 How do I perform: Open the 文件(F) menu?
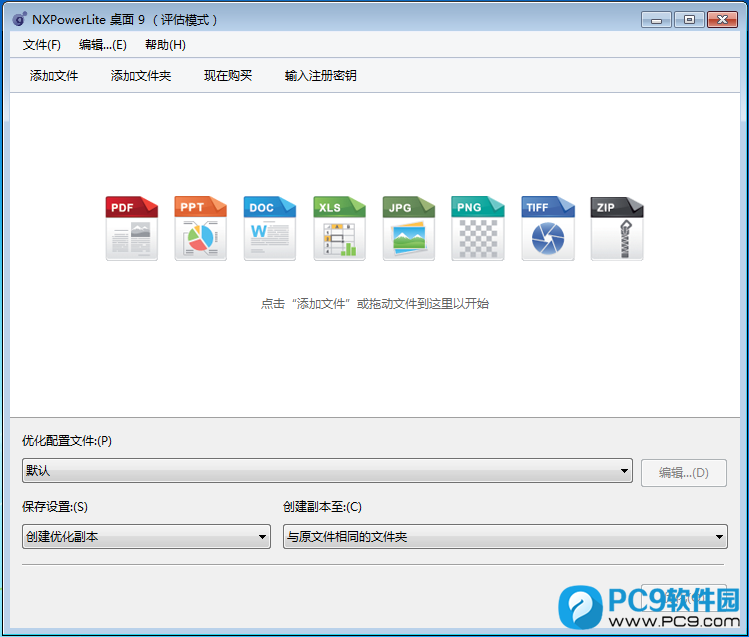pyautogui.click(x=42, y=45)
